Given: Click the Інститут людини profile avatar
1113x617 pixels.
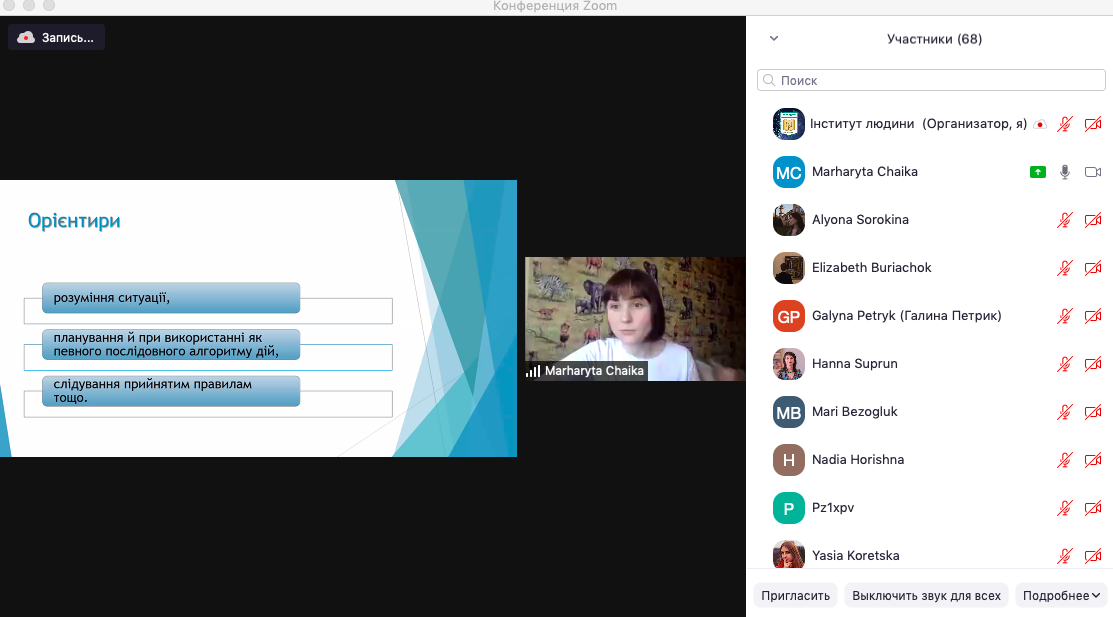Looking at the screenshot, I should [x=789, y=124].
